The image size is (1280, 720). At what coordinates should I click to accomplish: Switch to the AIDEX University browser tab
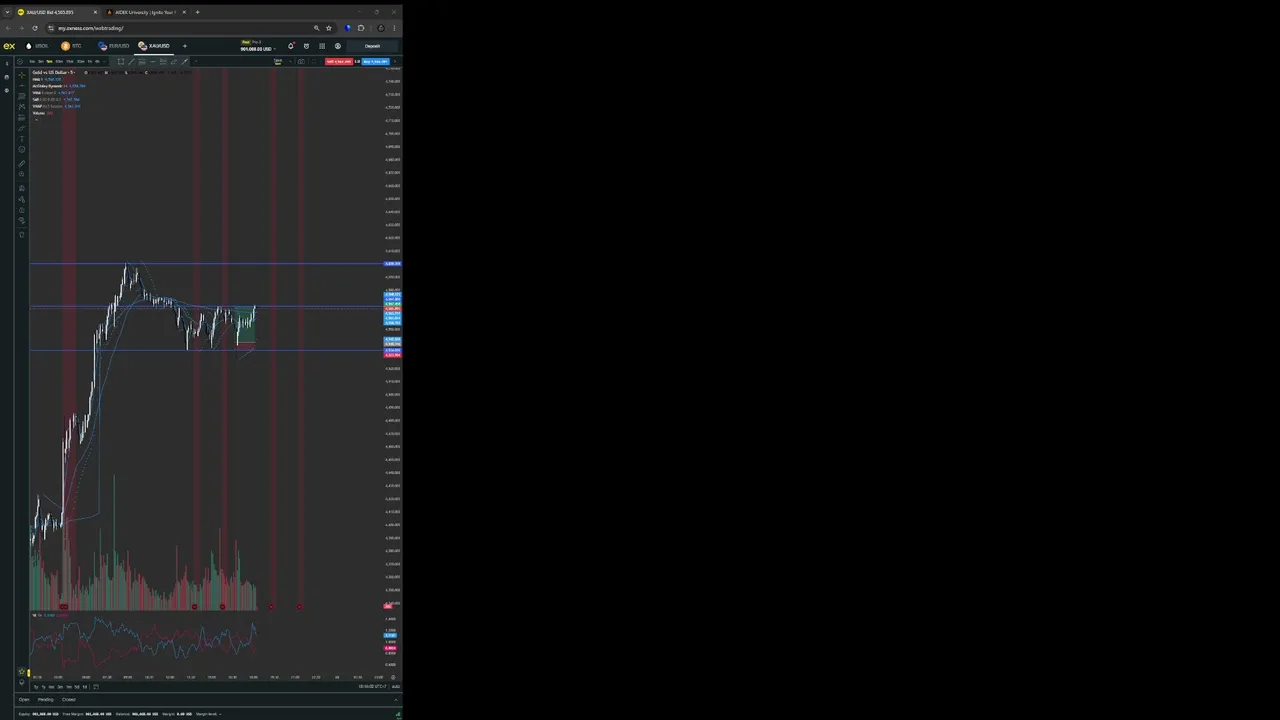tap(146, 12)
